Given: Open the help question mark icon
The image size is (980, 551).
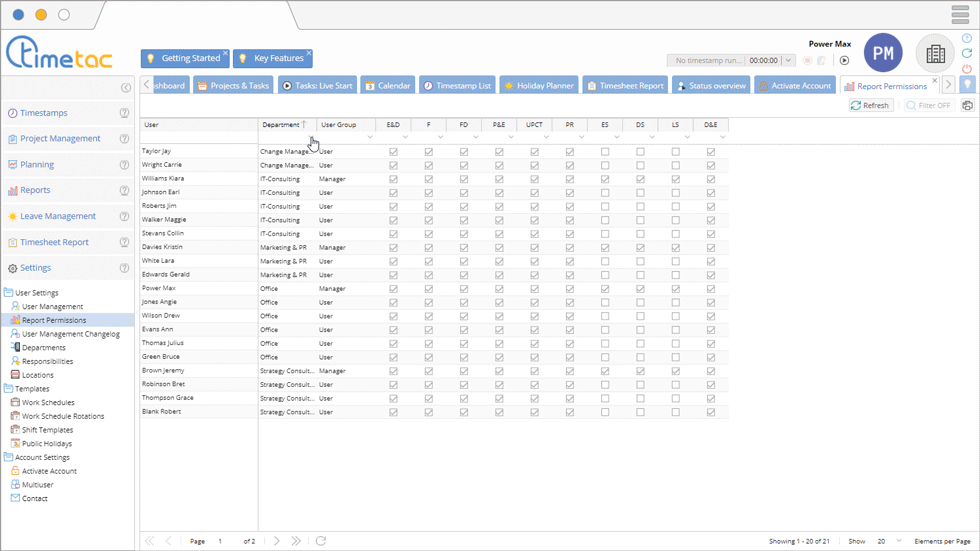Looking at the screenshot, I should coord(967,38).
